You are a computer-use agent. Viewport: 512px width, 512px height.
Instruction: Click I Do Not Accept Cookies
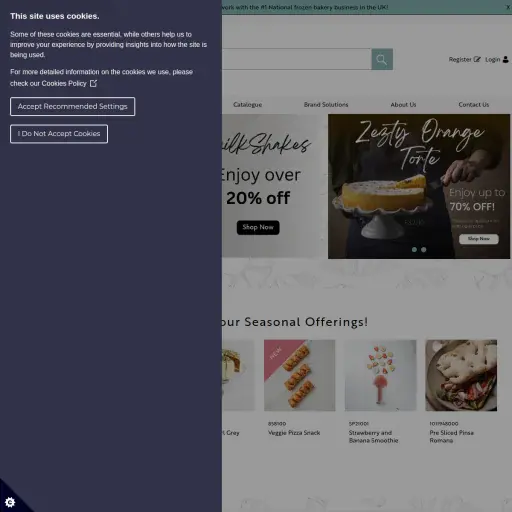(59, 134)
